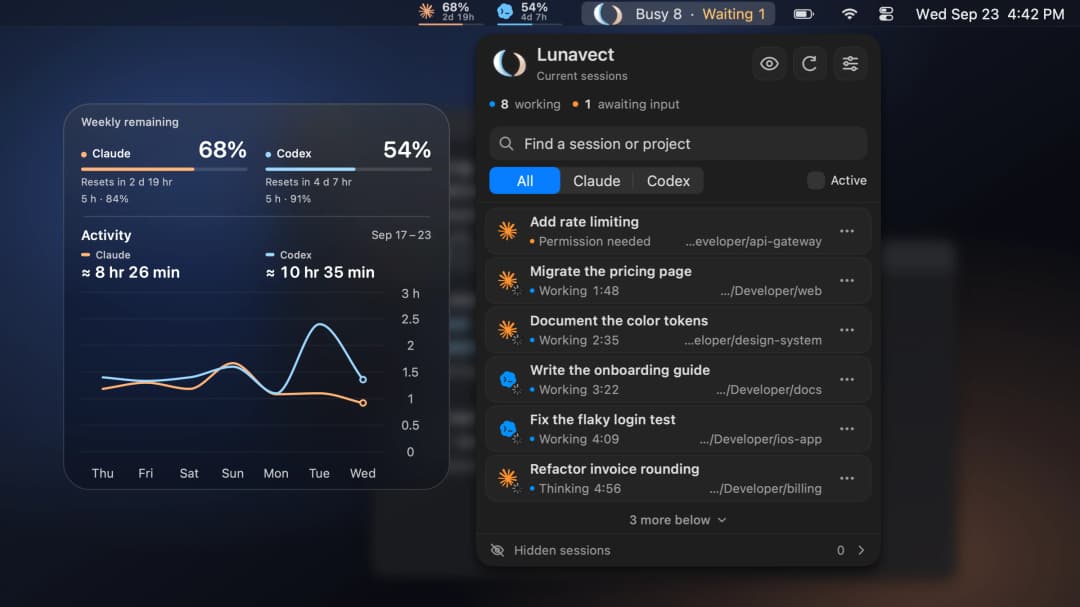Viewport: 1080px width, 607px height.
Task: Open settings via the sliders icon
Action: coord(850,64)
